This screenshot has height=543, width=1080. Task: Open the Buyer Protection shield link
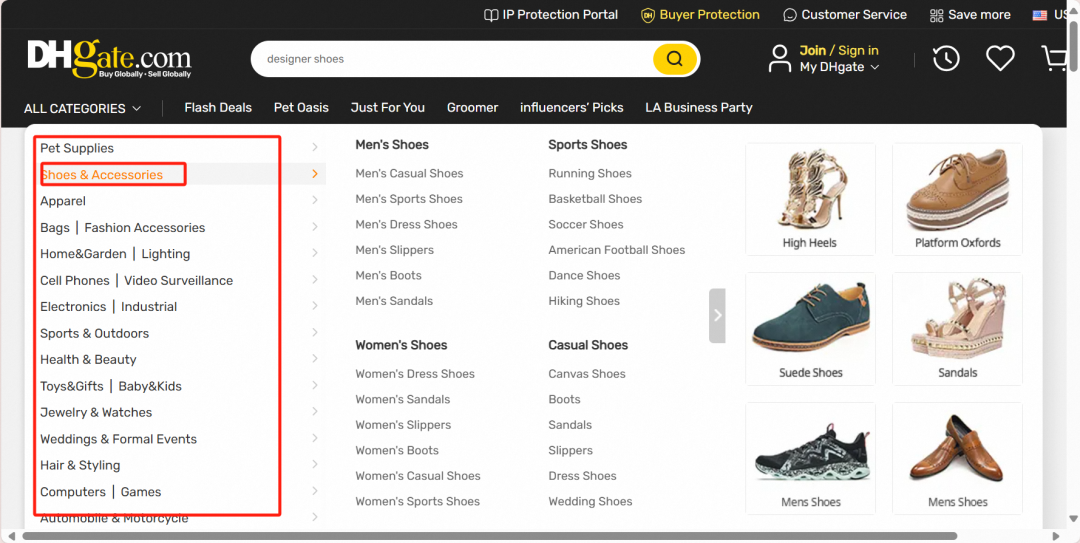tap(700, 15)
